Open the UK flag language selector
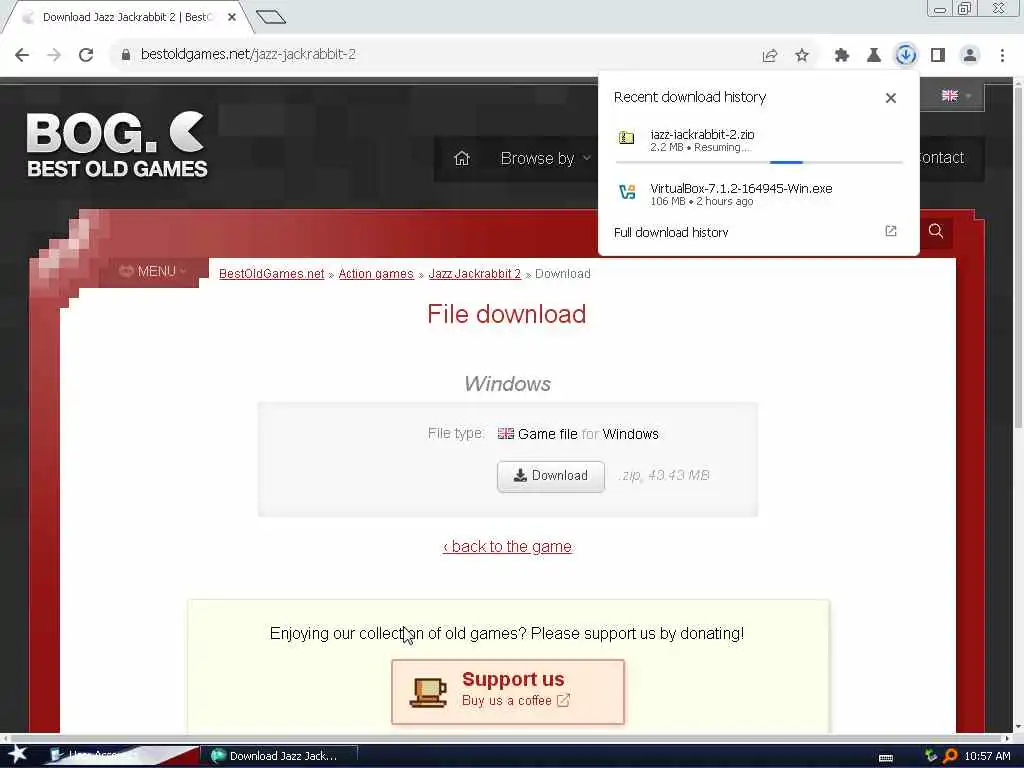Screen dimensions: 1024x768 click(956, 96)
